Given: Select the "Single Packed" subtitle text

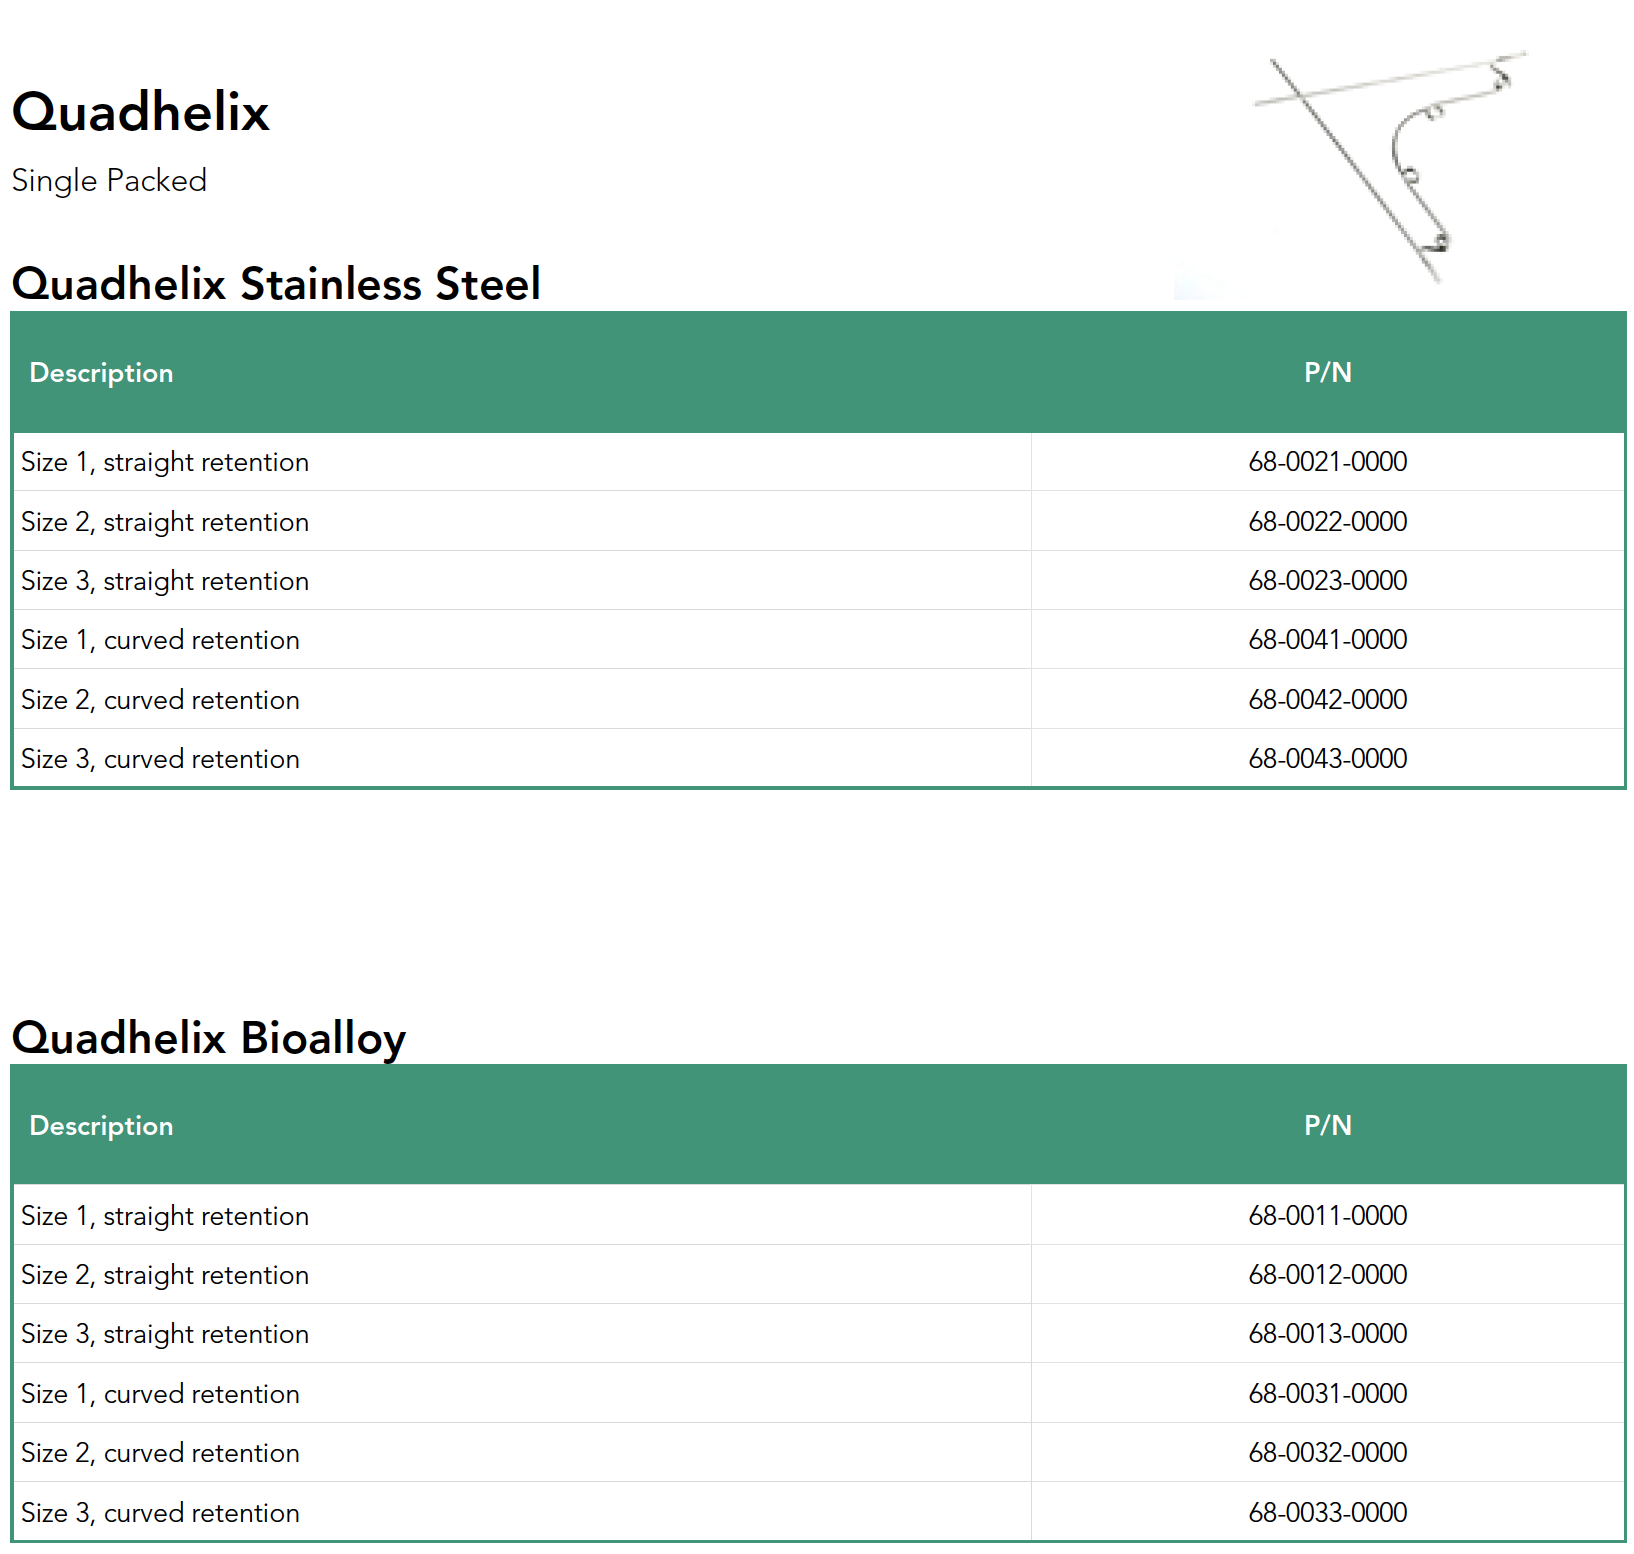Looking at the screenshot, I should tap(109, 181).
